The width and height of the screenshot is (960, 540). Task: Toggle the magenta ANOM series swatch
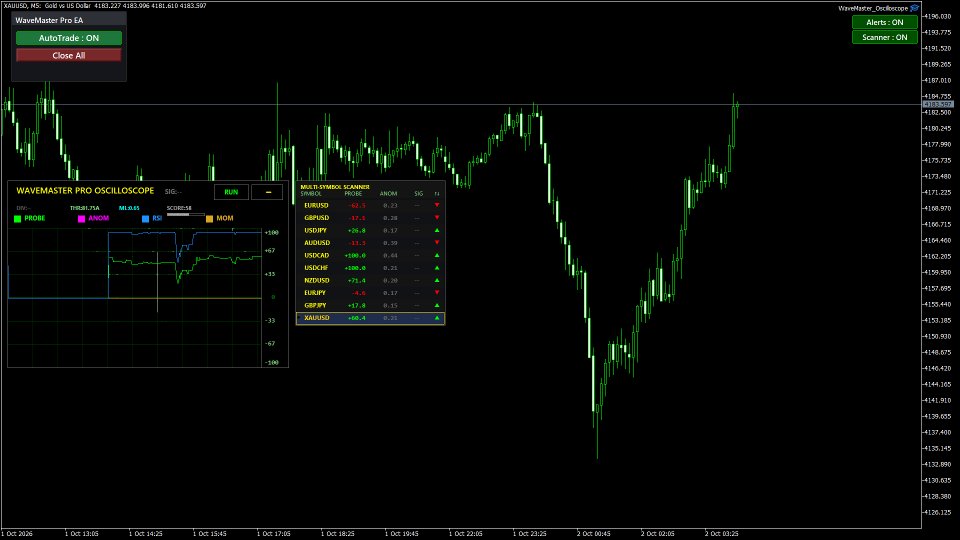(x=81, y=219)
